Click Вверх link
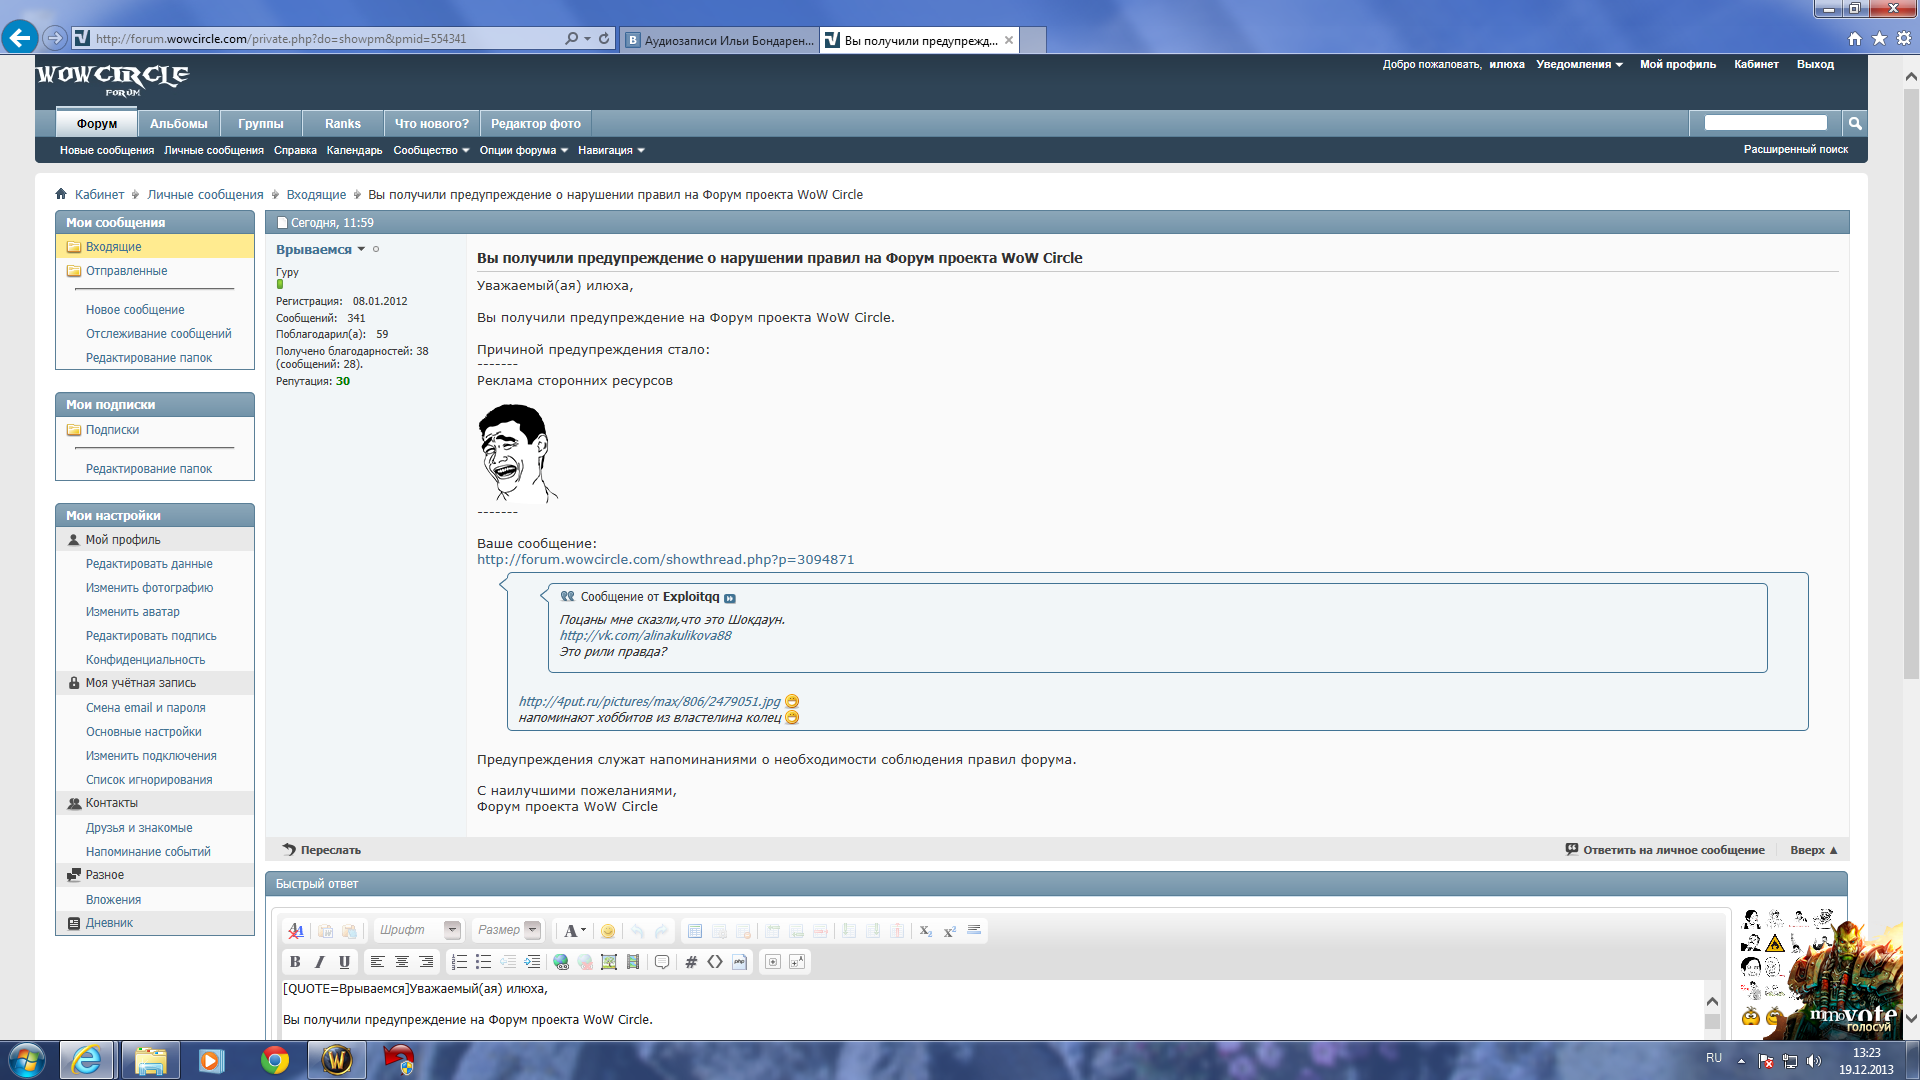 1813,850
